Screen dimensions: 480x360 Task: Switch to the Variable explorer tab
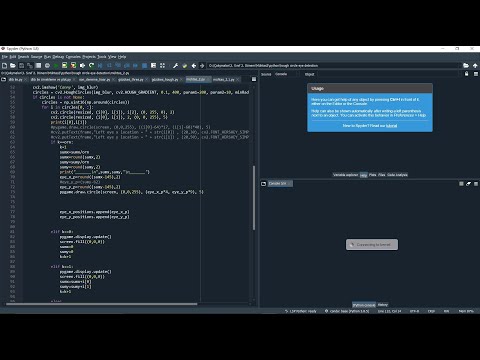coord(345,175)
